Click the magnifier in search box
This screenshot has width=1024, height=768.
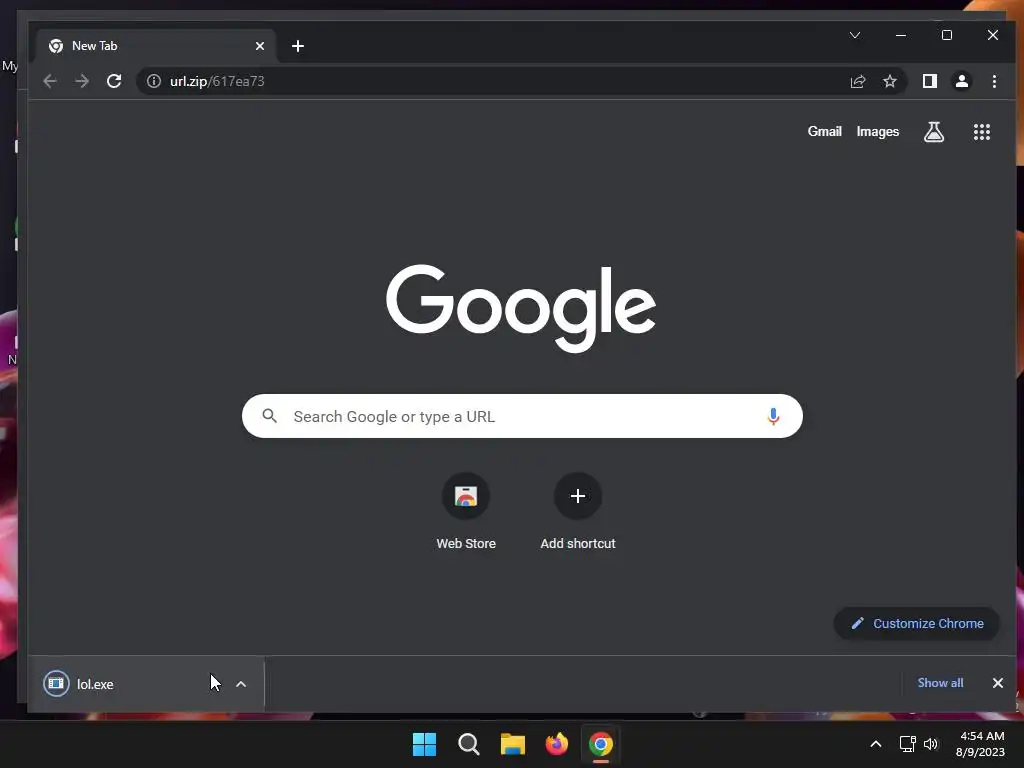click(x=270, y=416)
